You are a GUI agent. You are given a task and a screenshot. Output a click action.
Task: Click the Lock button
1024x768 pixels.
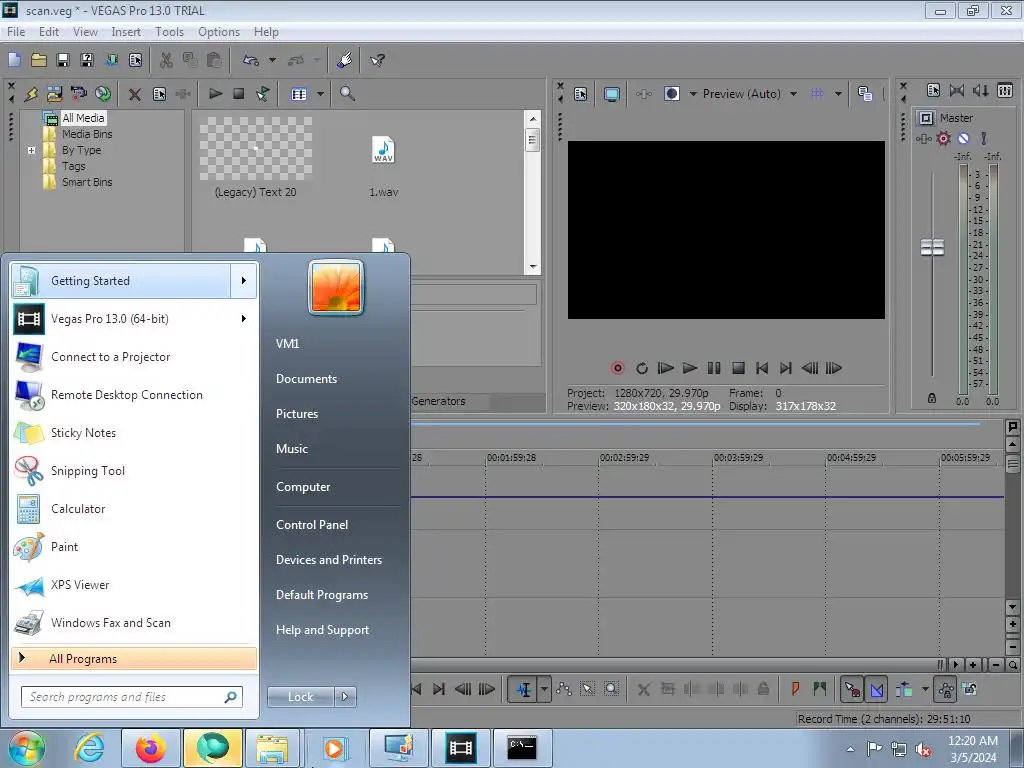point(300,697)
